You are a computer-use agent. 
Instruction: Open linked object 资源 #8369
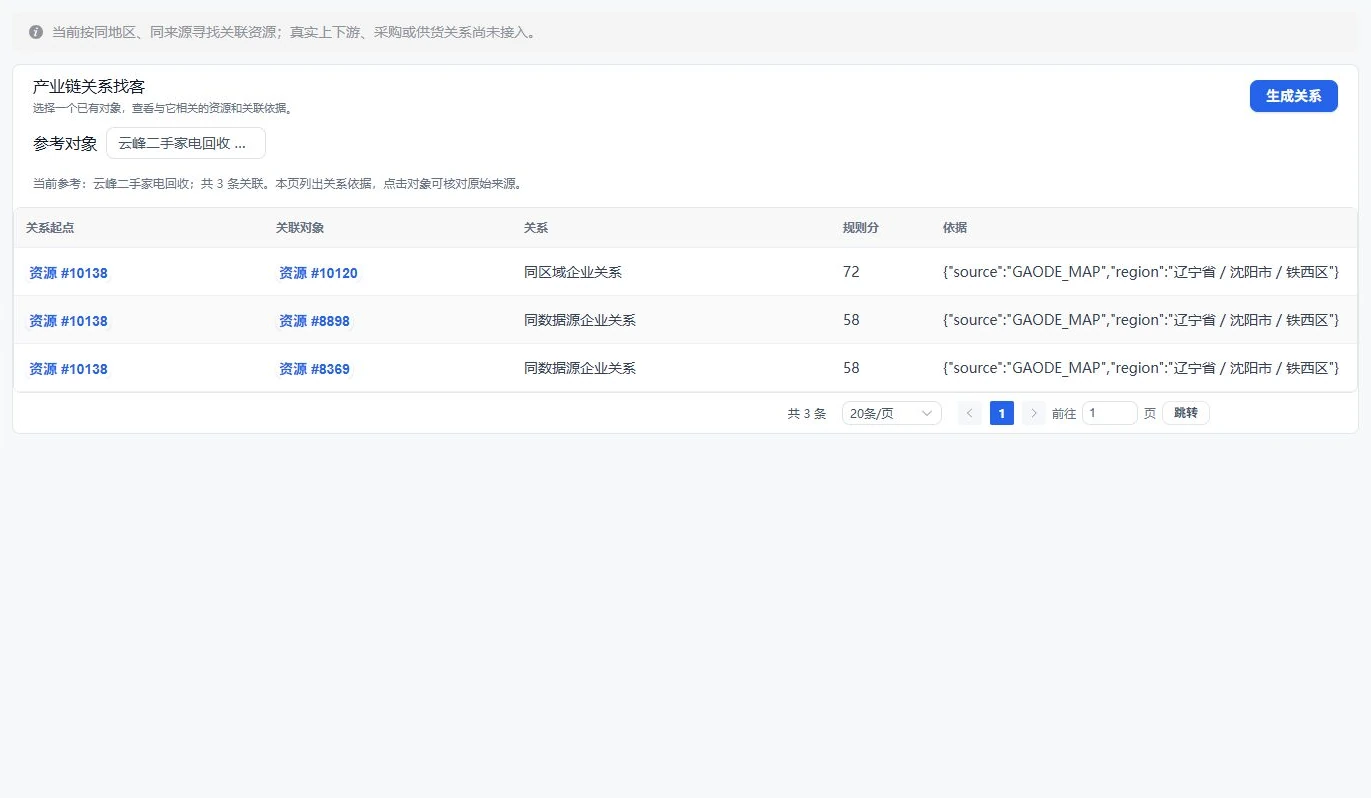[x=314, y=369]
